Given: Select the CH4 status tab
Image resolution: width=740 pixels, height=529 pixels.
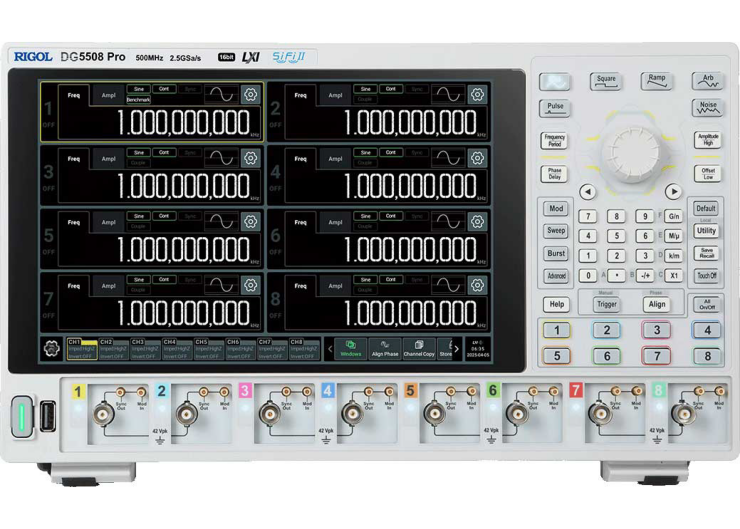Looking at the screenshot, I should (x=177, y=349).
